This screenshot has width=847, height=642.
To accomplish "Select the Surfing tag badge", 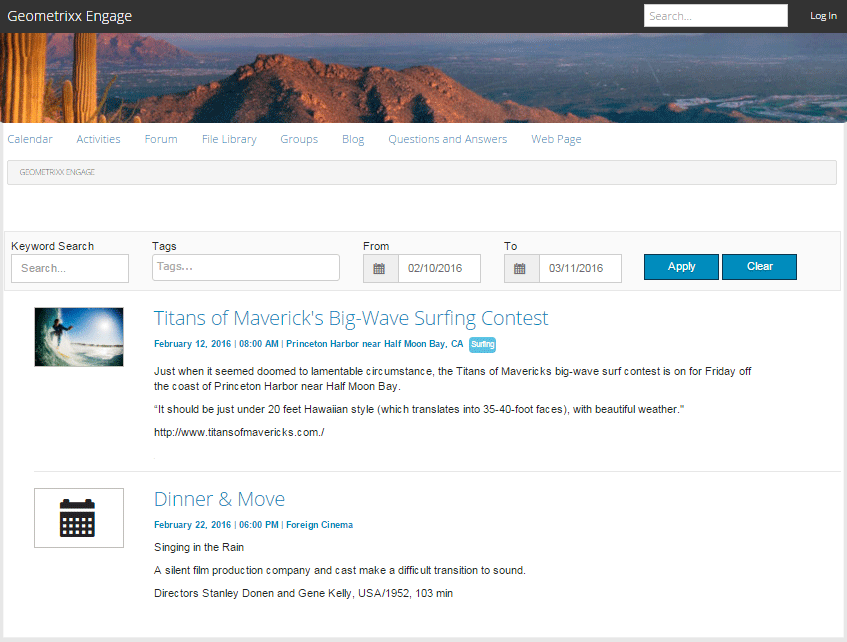I will click(x=482, y=344).
